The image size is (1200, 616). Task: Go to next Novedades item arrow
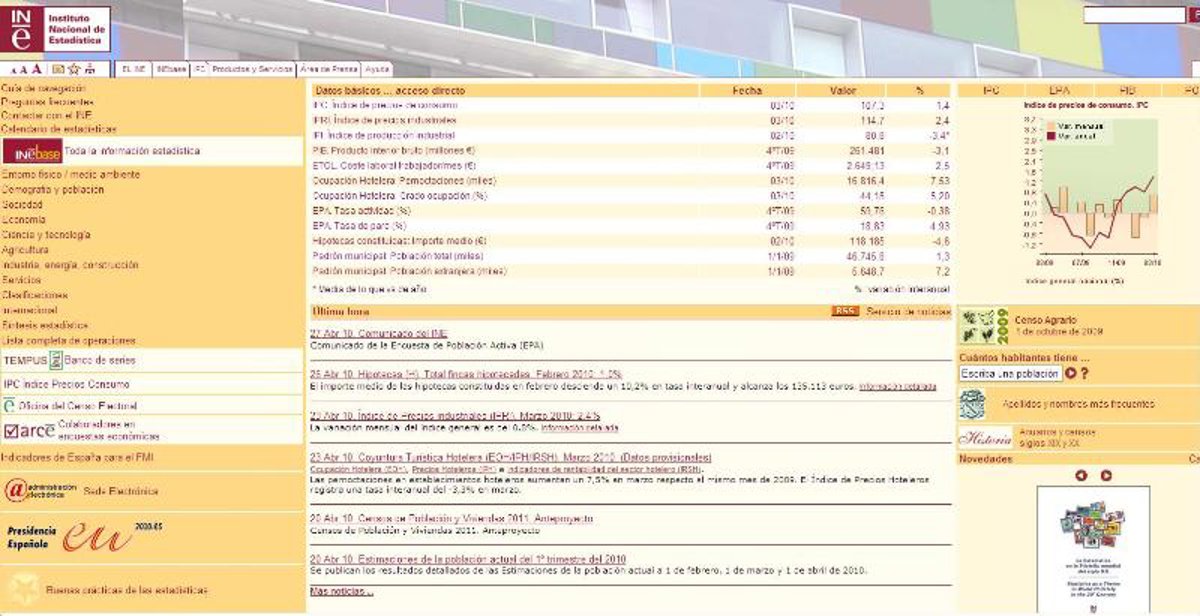coord(1106,475)
